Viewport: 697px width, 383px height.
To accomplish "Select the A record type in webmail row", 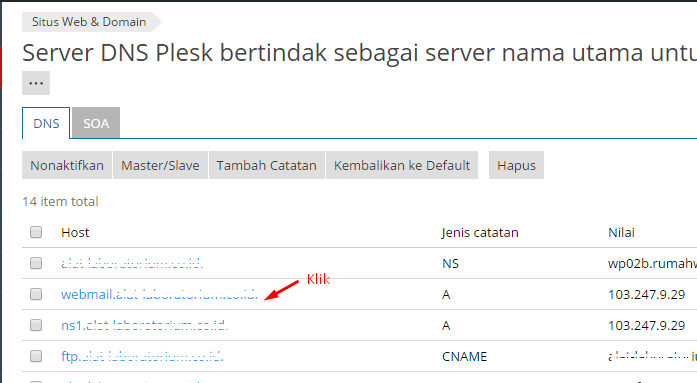I will [x=446, y=295].
